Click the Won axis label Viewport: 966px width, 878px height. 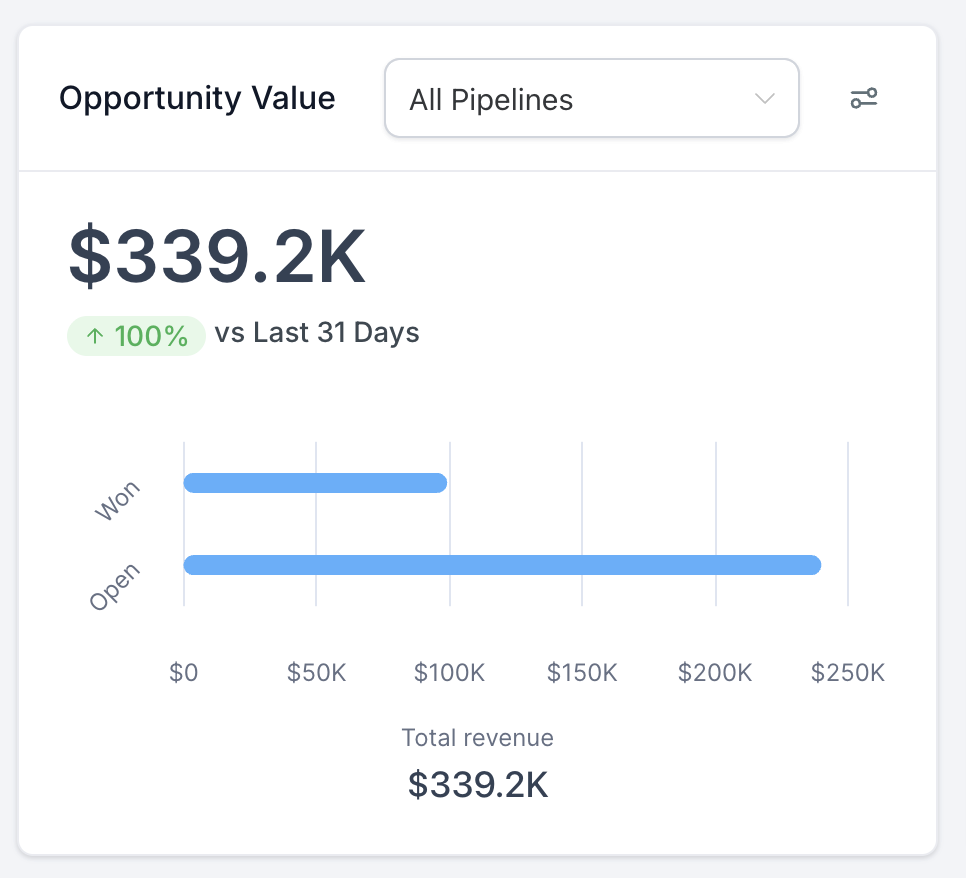[x=118, y=501]
